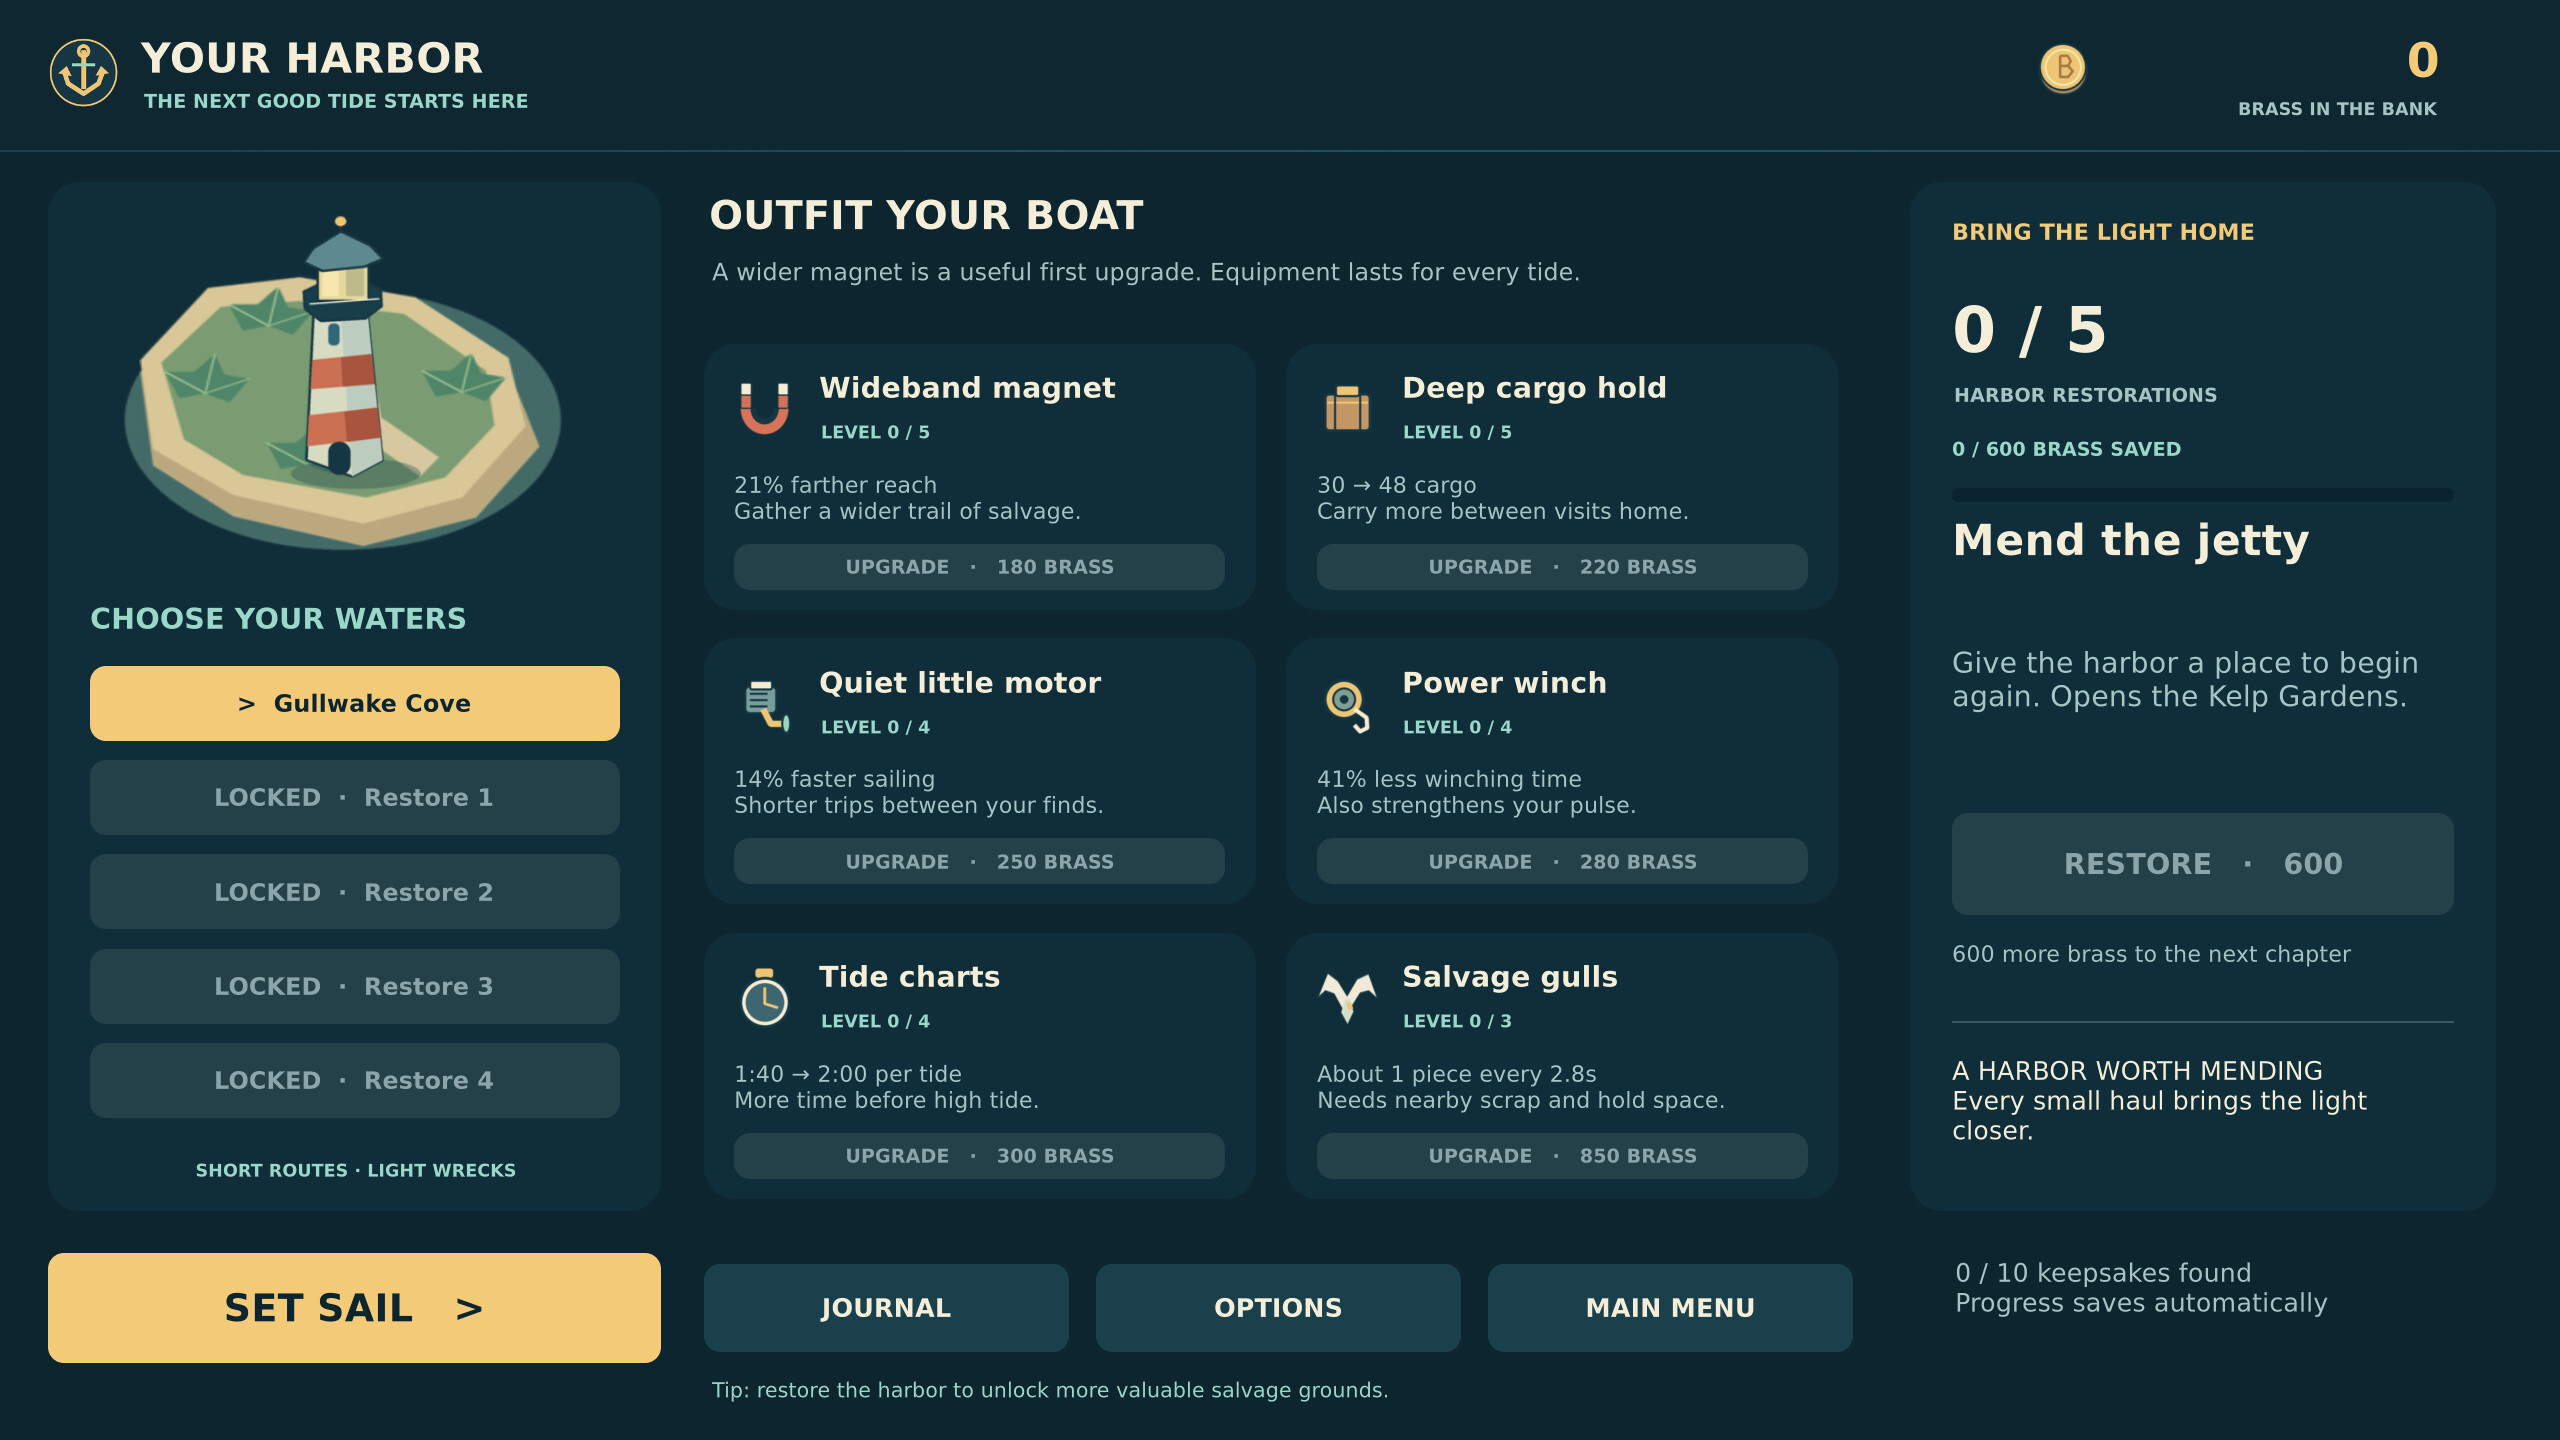Click the 1:40 → 2:00 per tide stat
The width and height of the screenshot is (2560, 1440).
click(x=847, y=1074)
